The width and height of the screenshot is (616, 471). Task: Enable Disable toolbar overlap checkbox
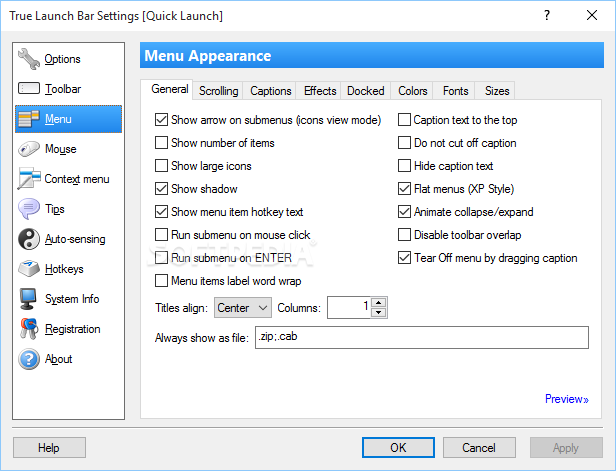[x=404, y=235]
